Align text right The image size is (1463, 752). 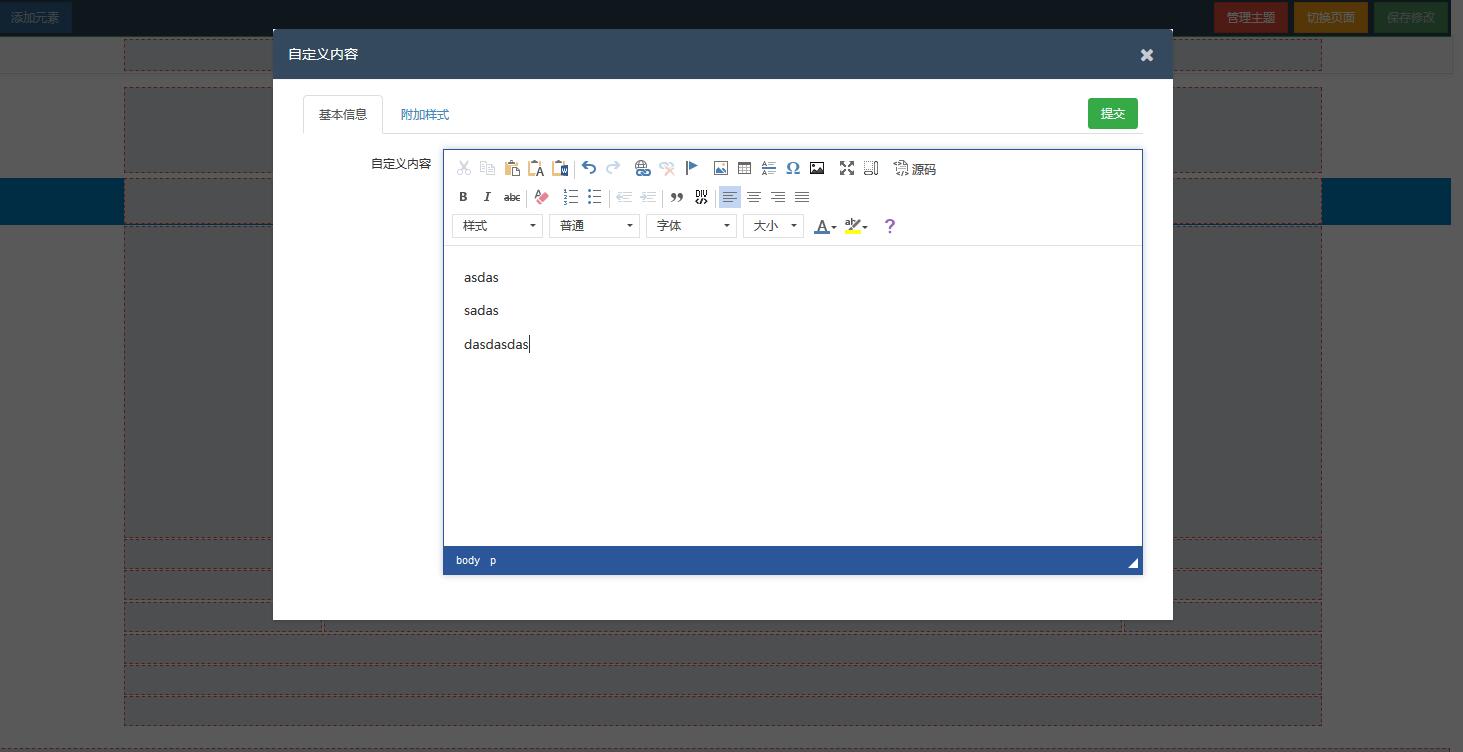pos(778,197)
